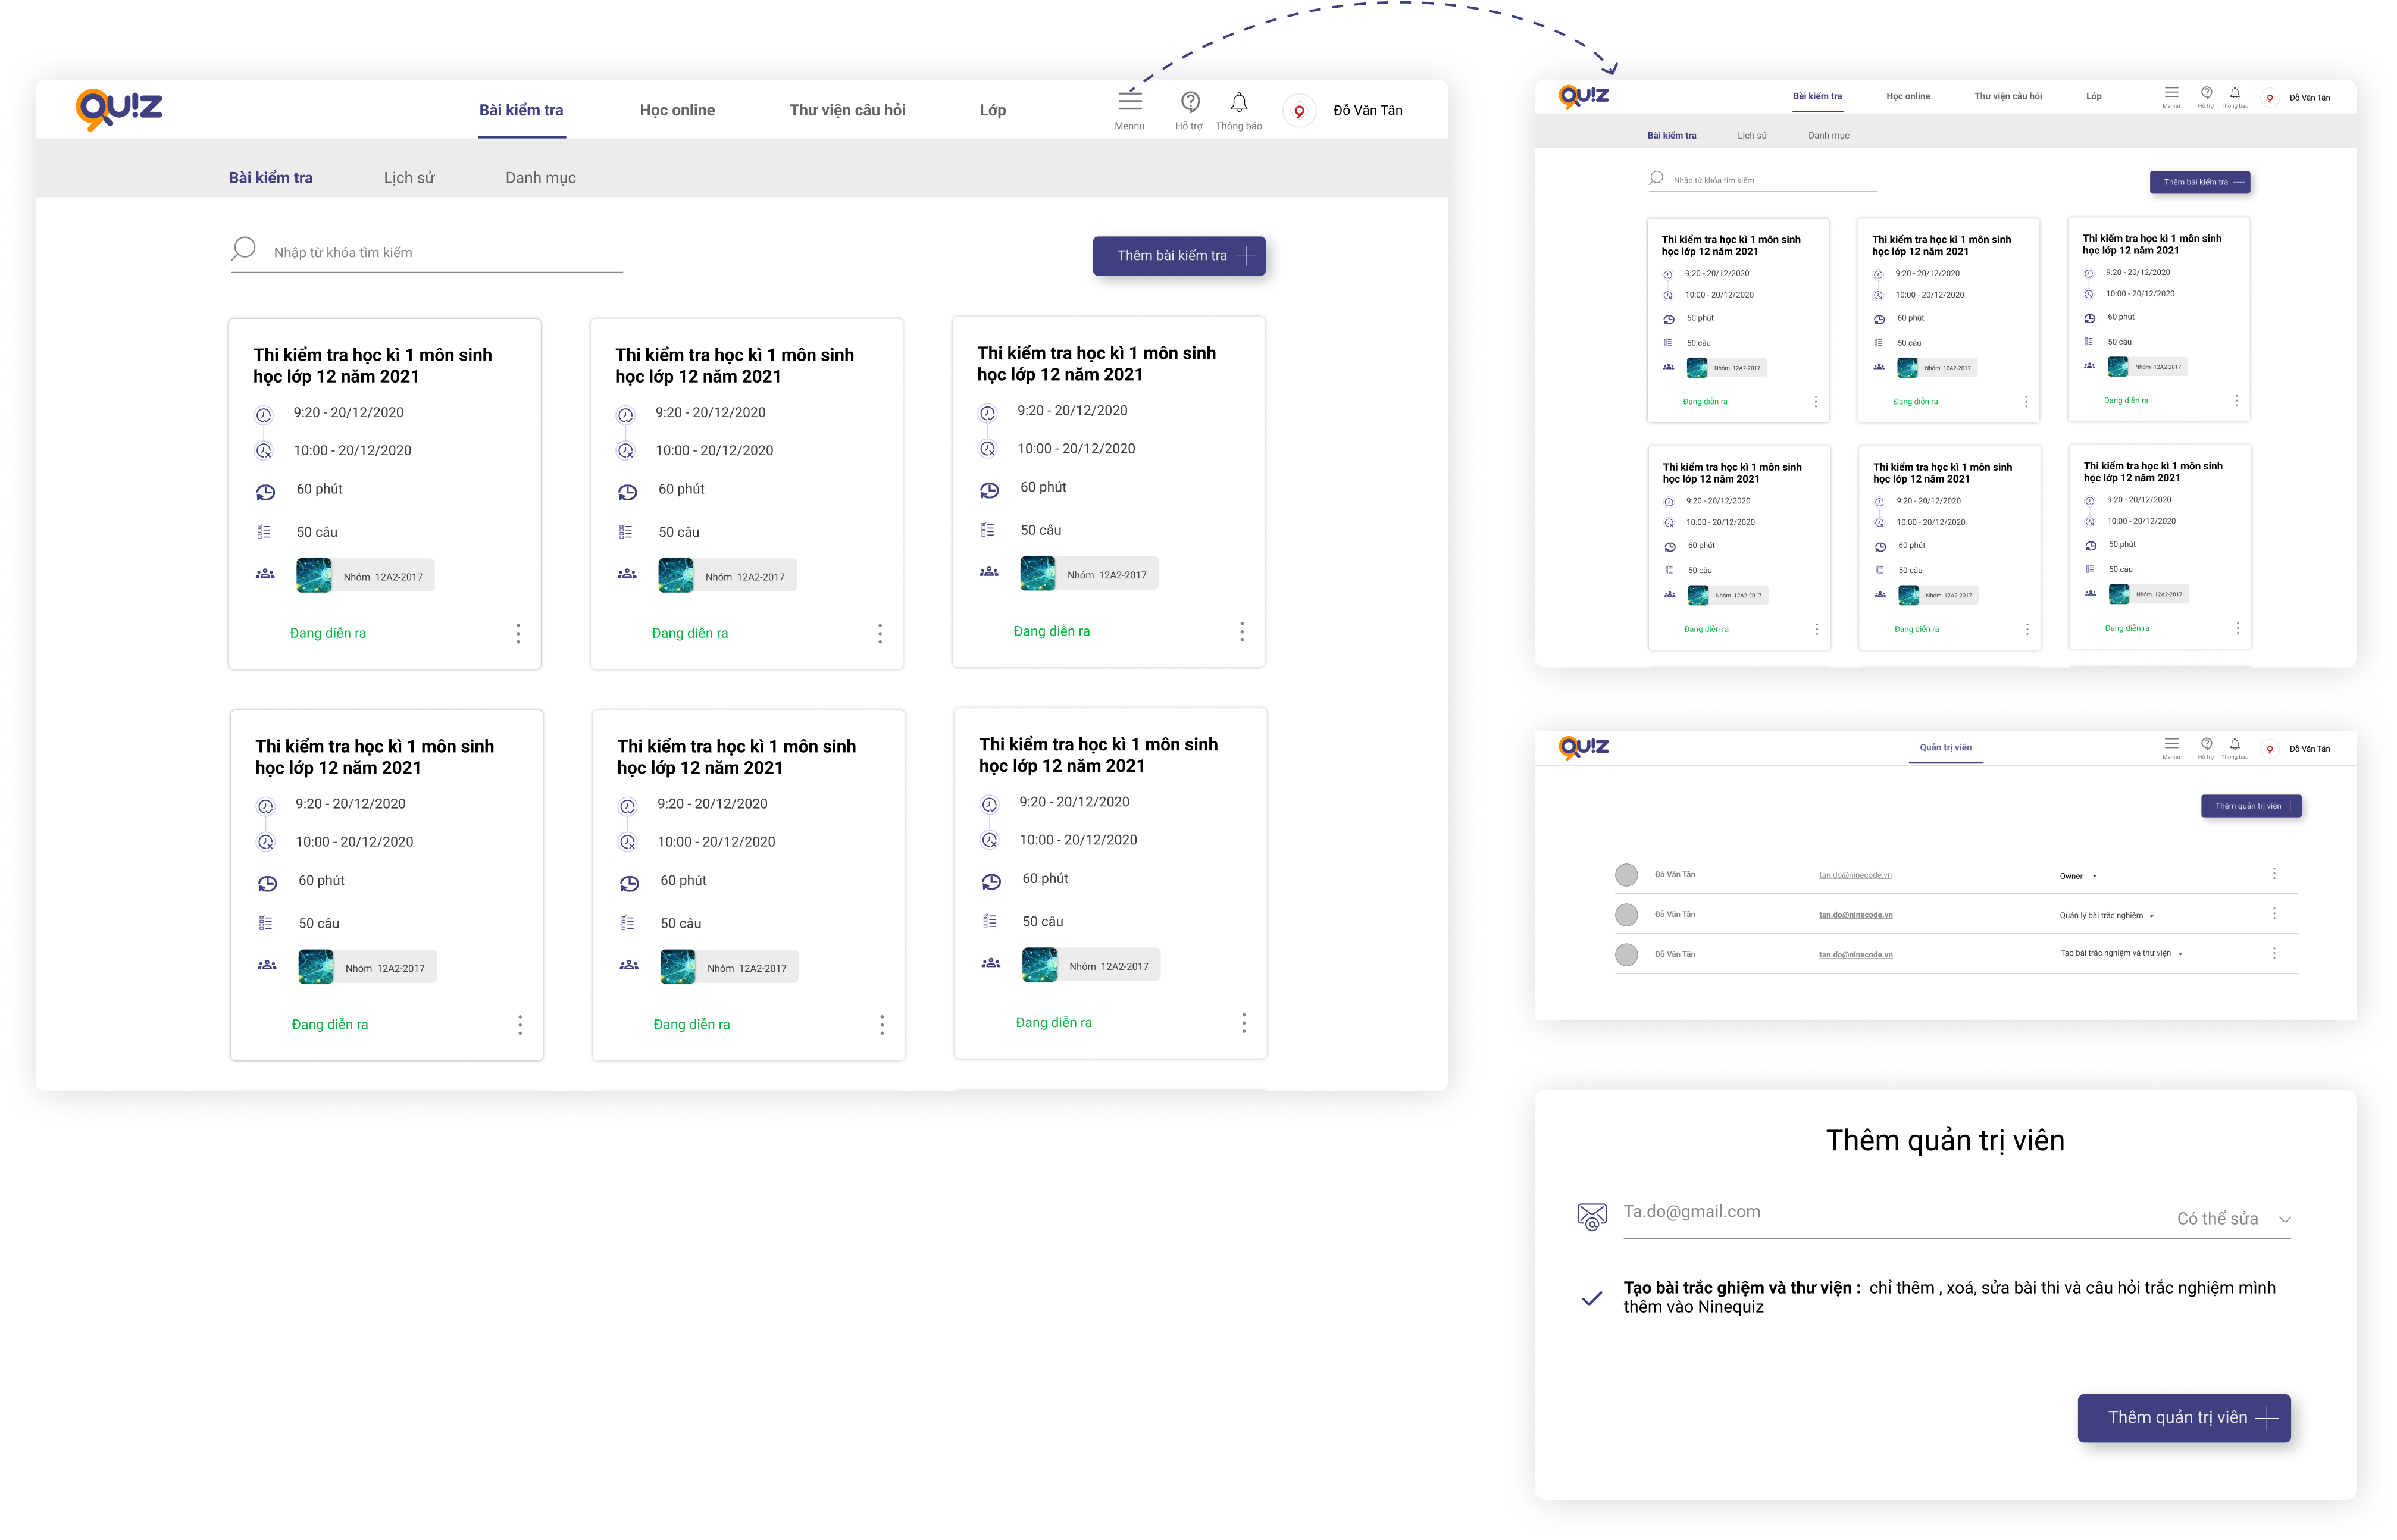Screen dimensions: 2397x1540
Task: Click the avatar beside Đỗ Văn Tân, large screen
Action: point(1298,110)
